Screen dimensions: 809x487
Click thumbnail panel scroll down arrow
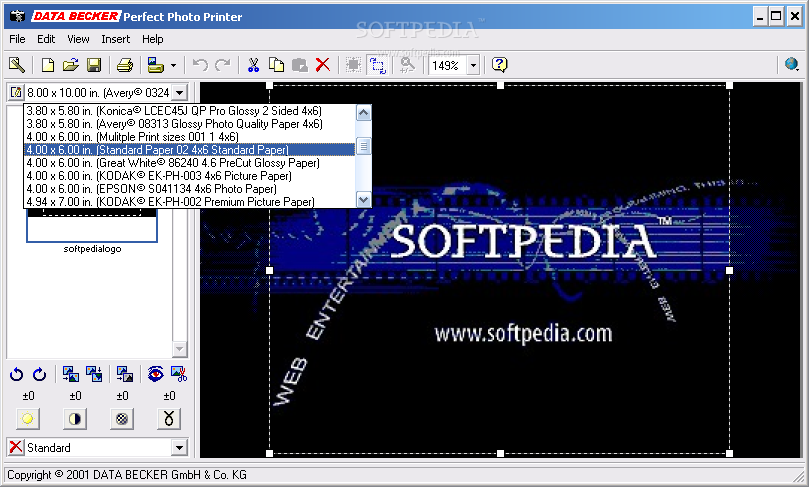[x=180, y=349]
